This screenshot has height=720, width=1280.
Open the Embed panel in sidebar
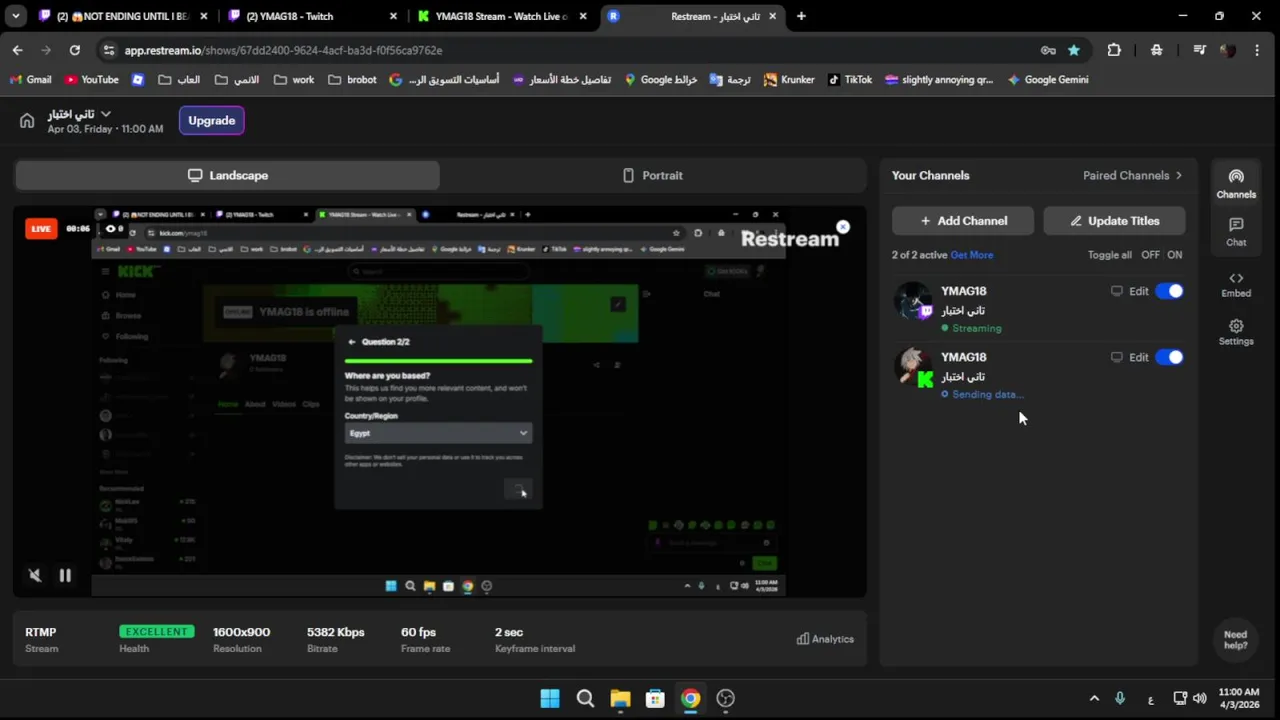[x=1236, y=285]
